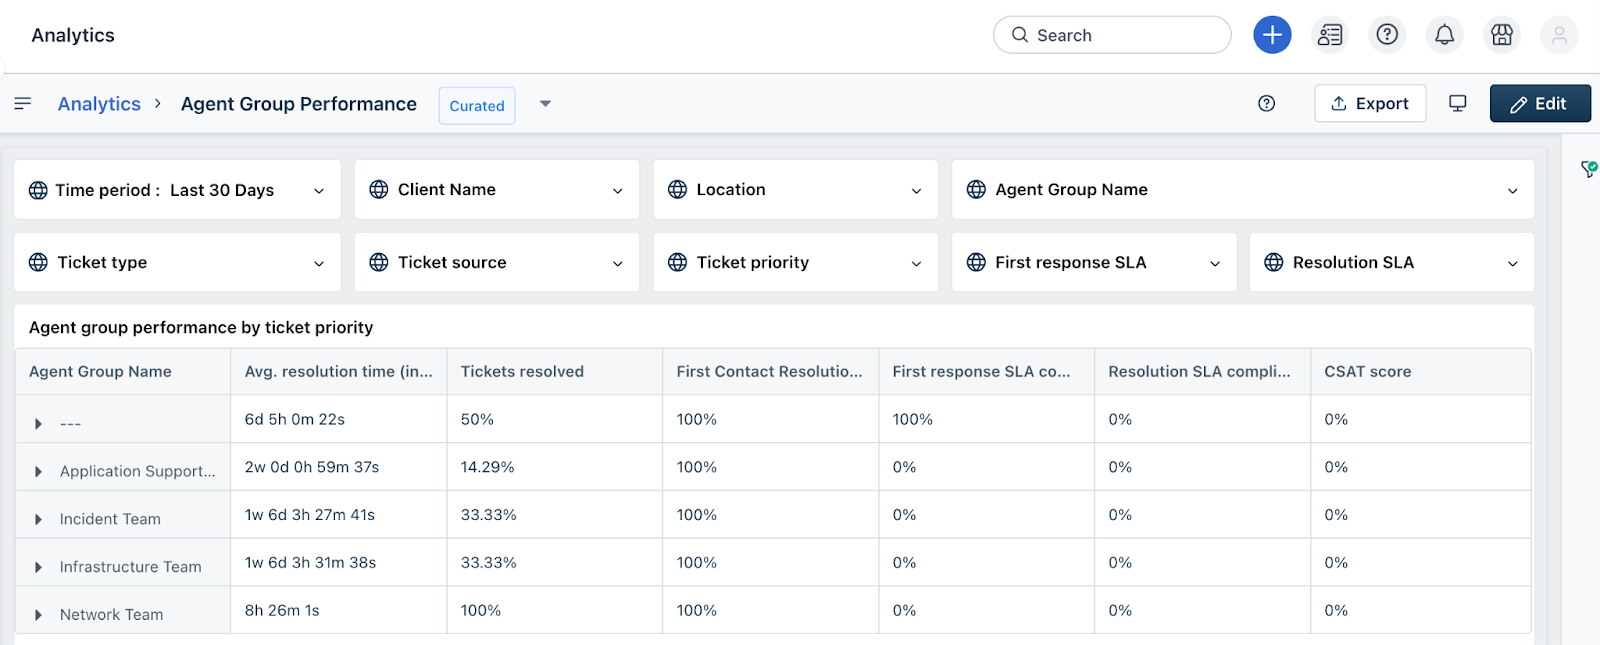
Task: Open the help question mark icon in top bar
Action: coord(1387,35)
